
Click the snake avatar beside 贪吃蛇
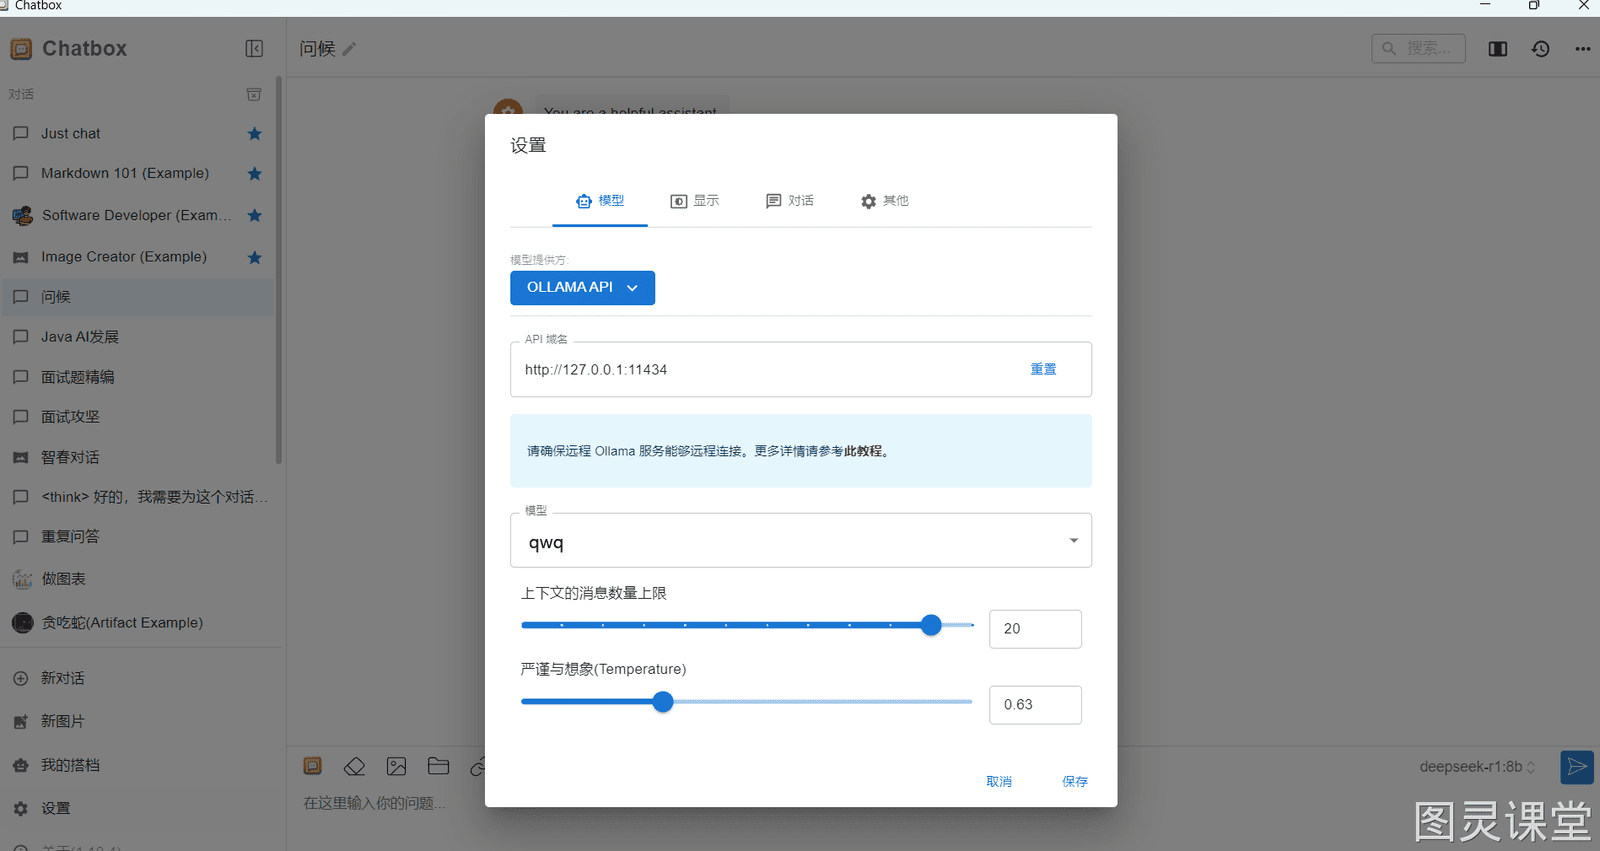[22, 623]
